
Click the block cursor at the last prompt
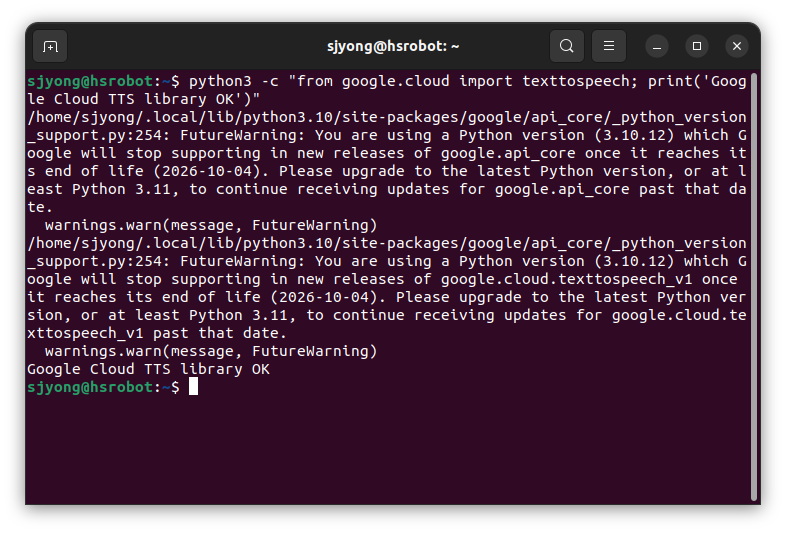coord(193,387)
